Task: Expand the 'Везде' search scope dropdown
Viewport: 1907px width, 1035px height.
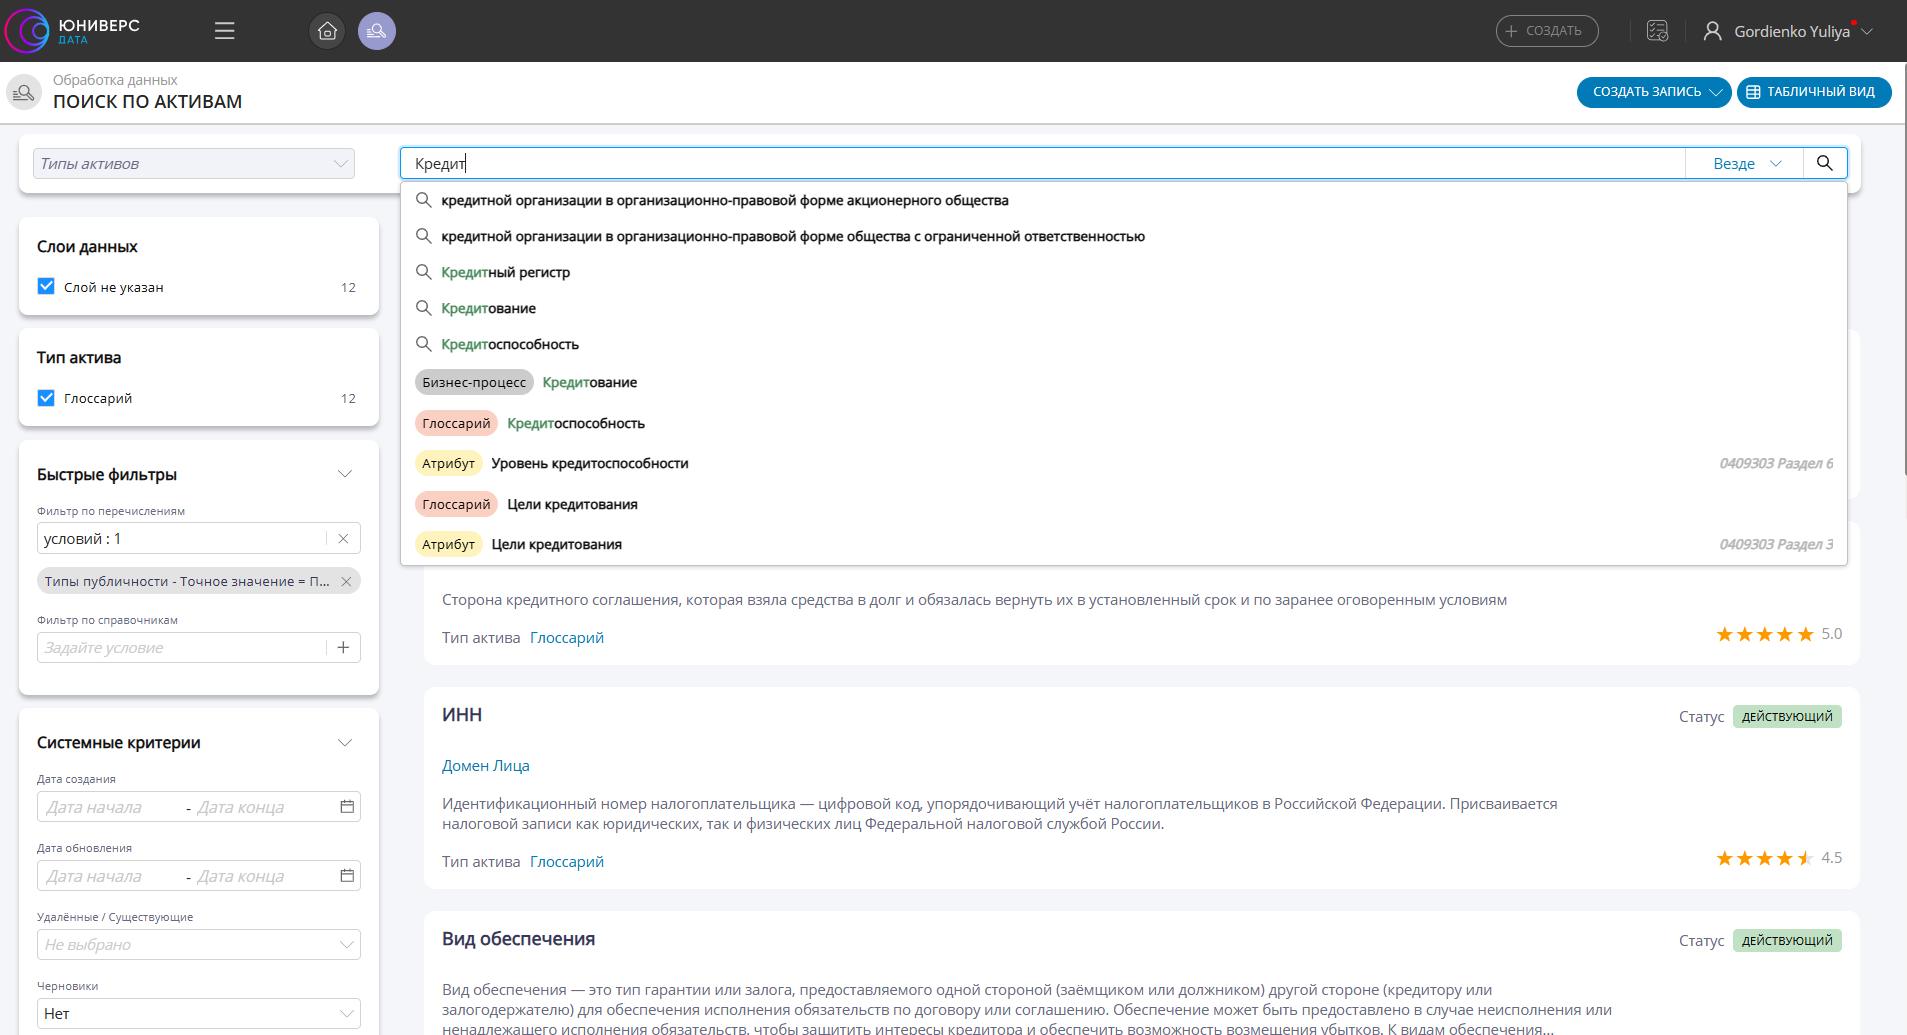Action: (1746, 164)
